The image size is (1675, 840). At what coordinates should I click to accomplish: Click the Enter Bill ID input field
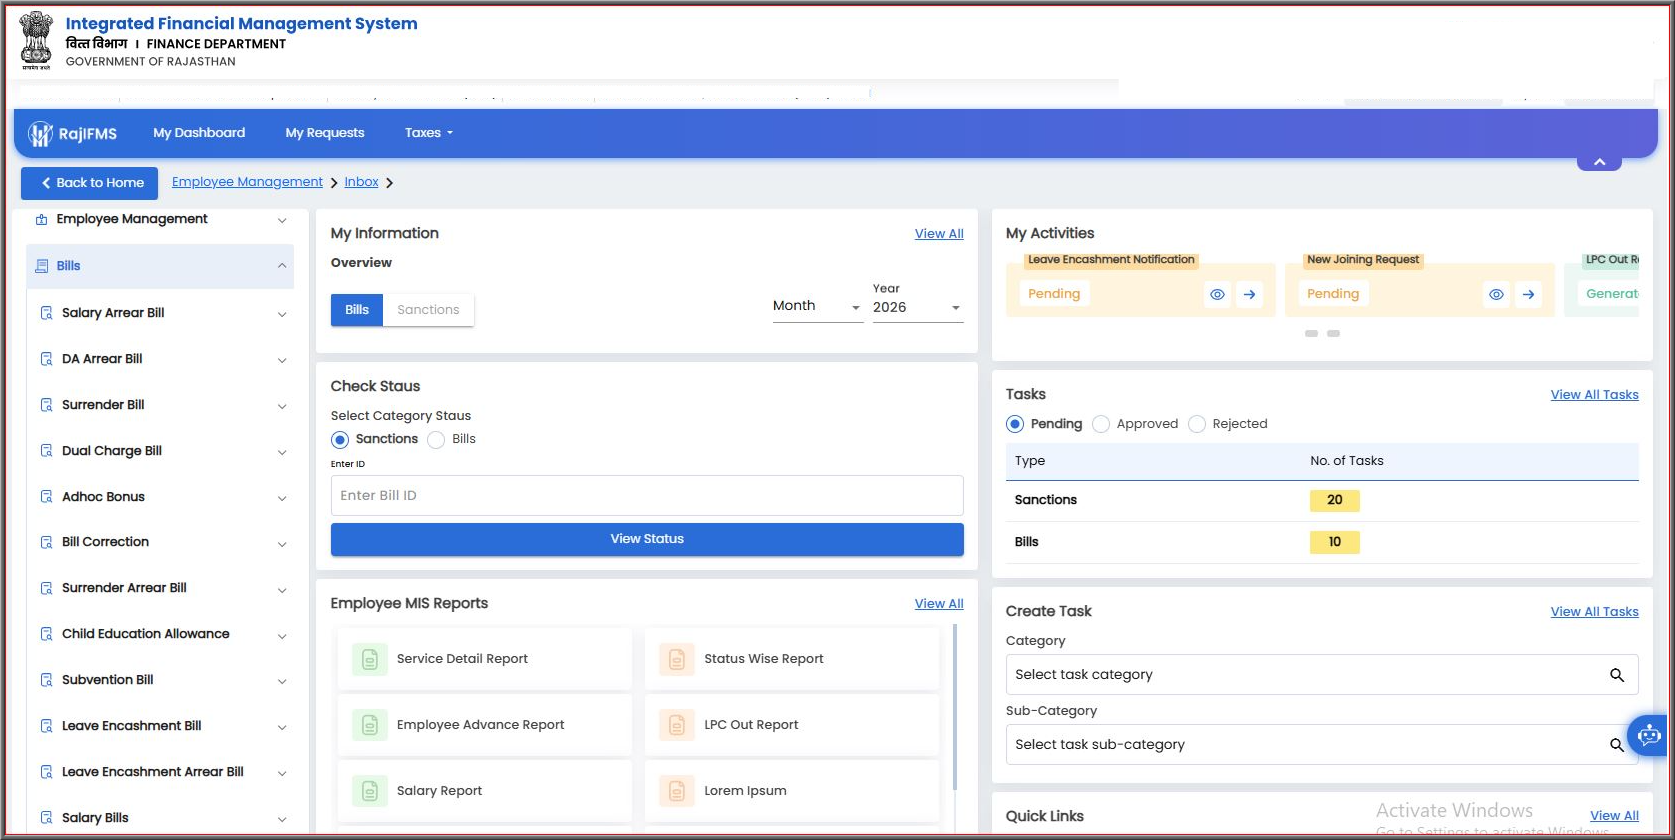point(647,496)
